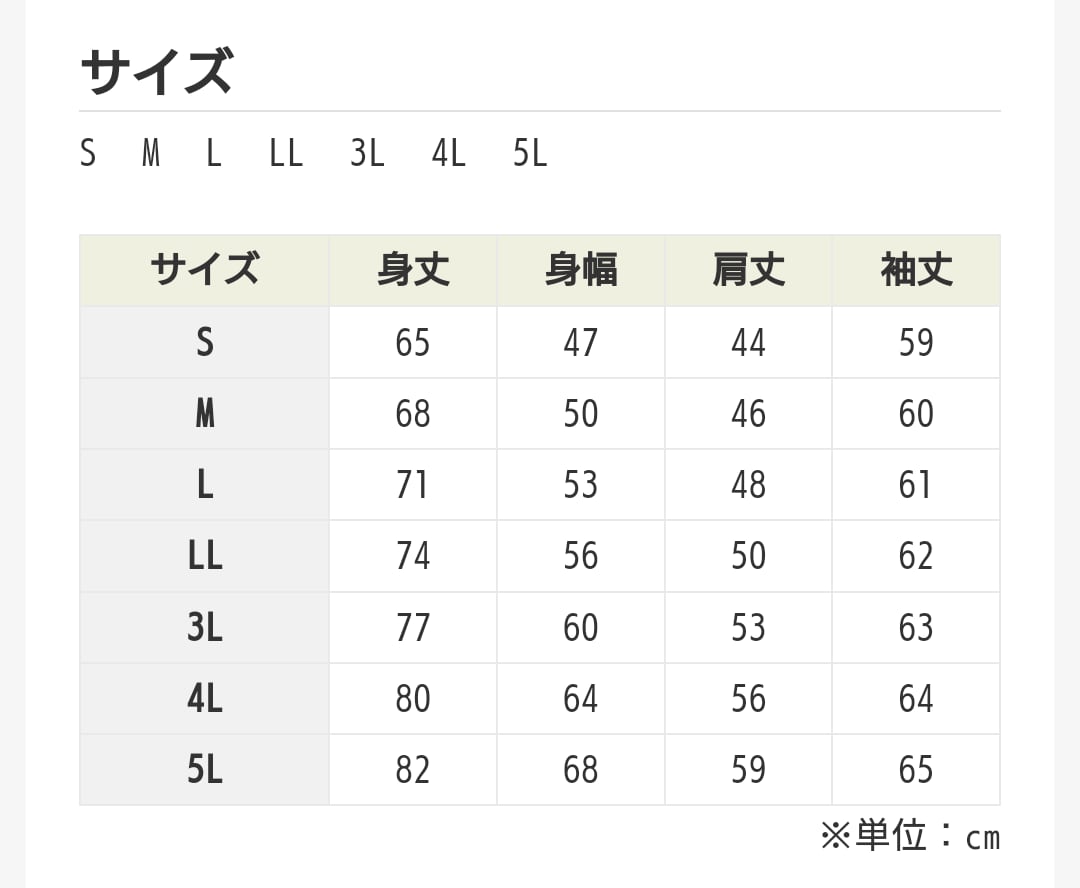Select the 4L option in the top size list
This screenshot has width=1080, height=888.
click(449, 154)
